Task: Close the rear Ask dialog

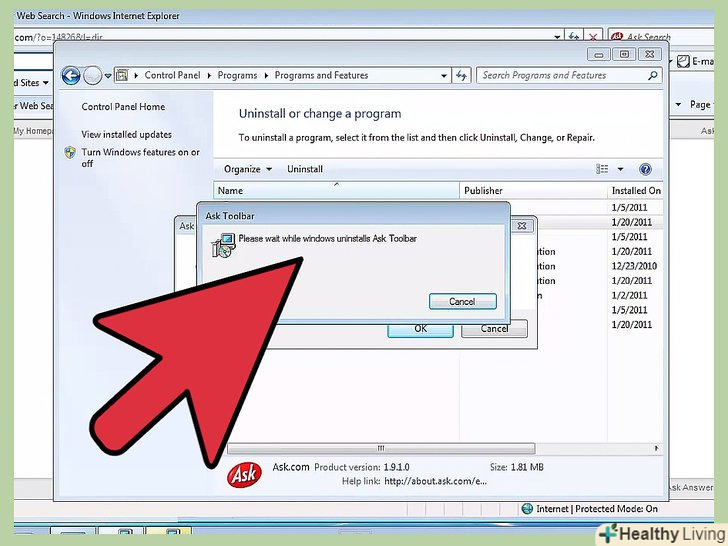Action: coord(522,226)
